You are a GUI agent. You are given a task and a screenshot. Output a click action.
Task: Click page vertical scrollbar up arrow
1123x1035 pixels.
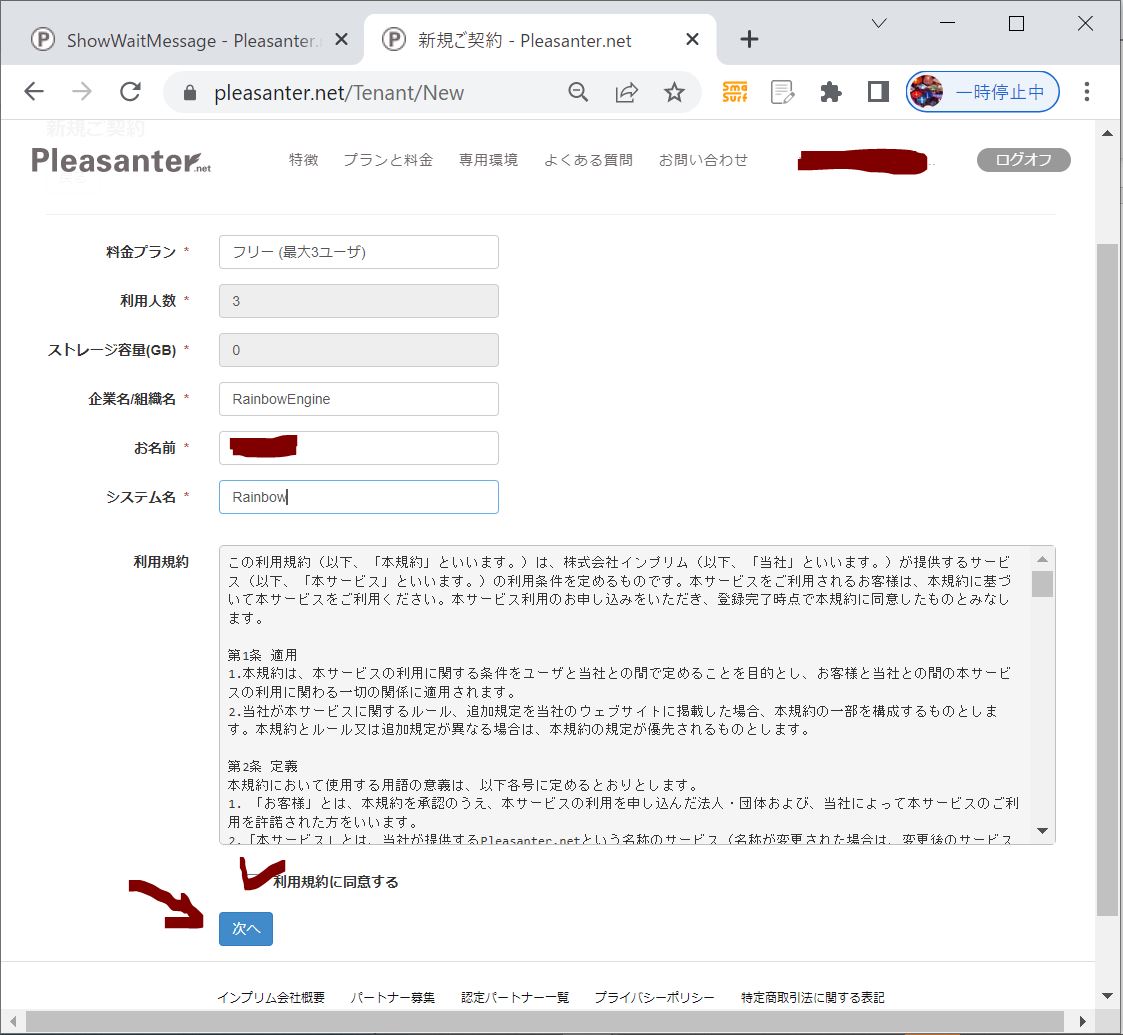click(x=1107, y=133)
